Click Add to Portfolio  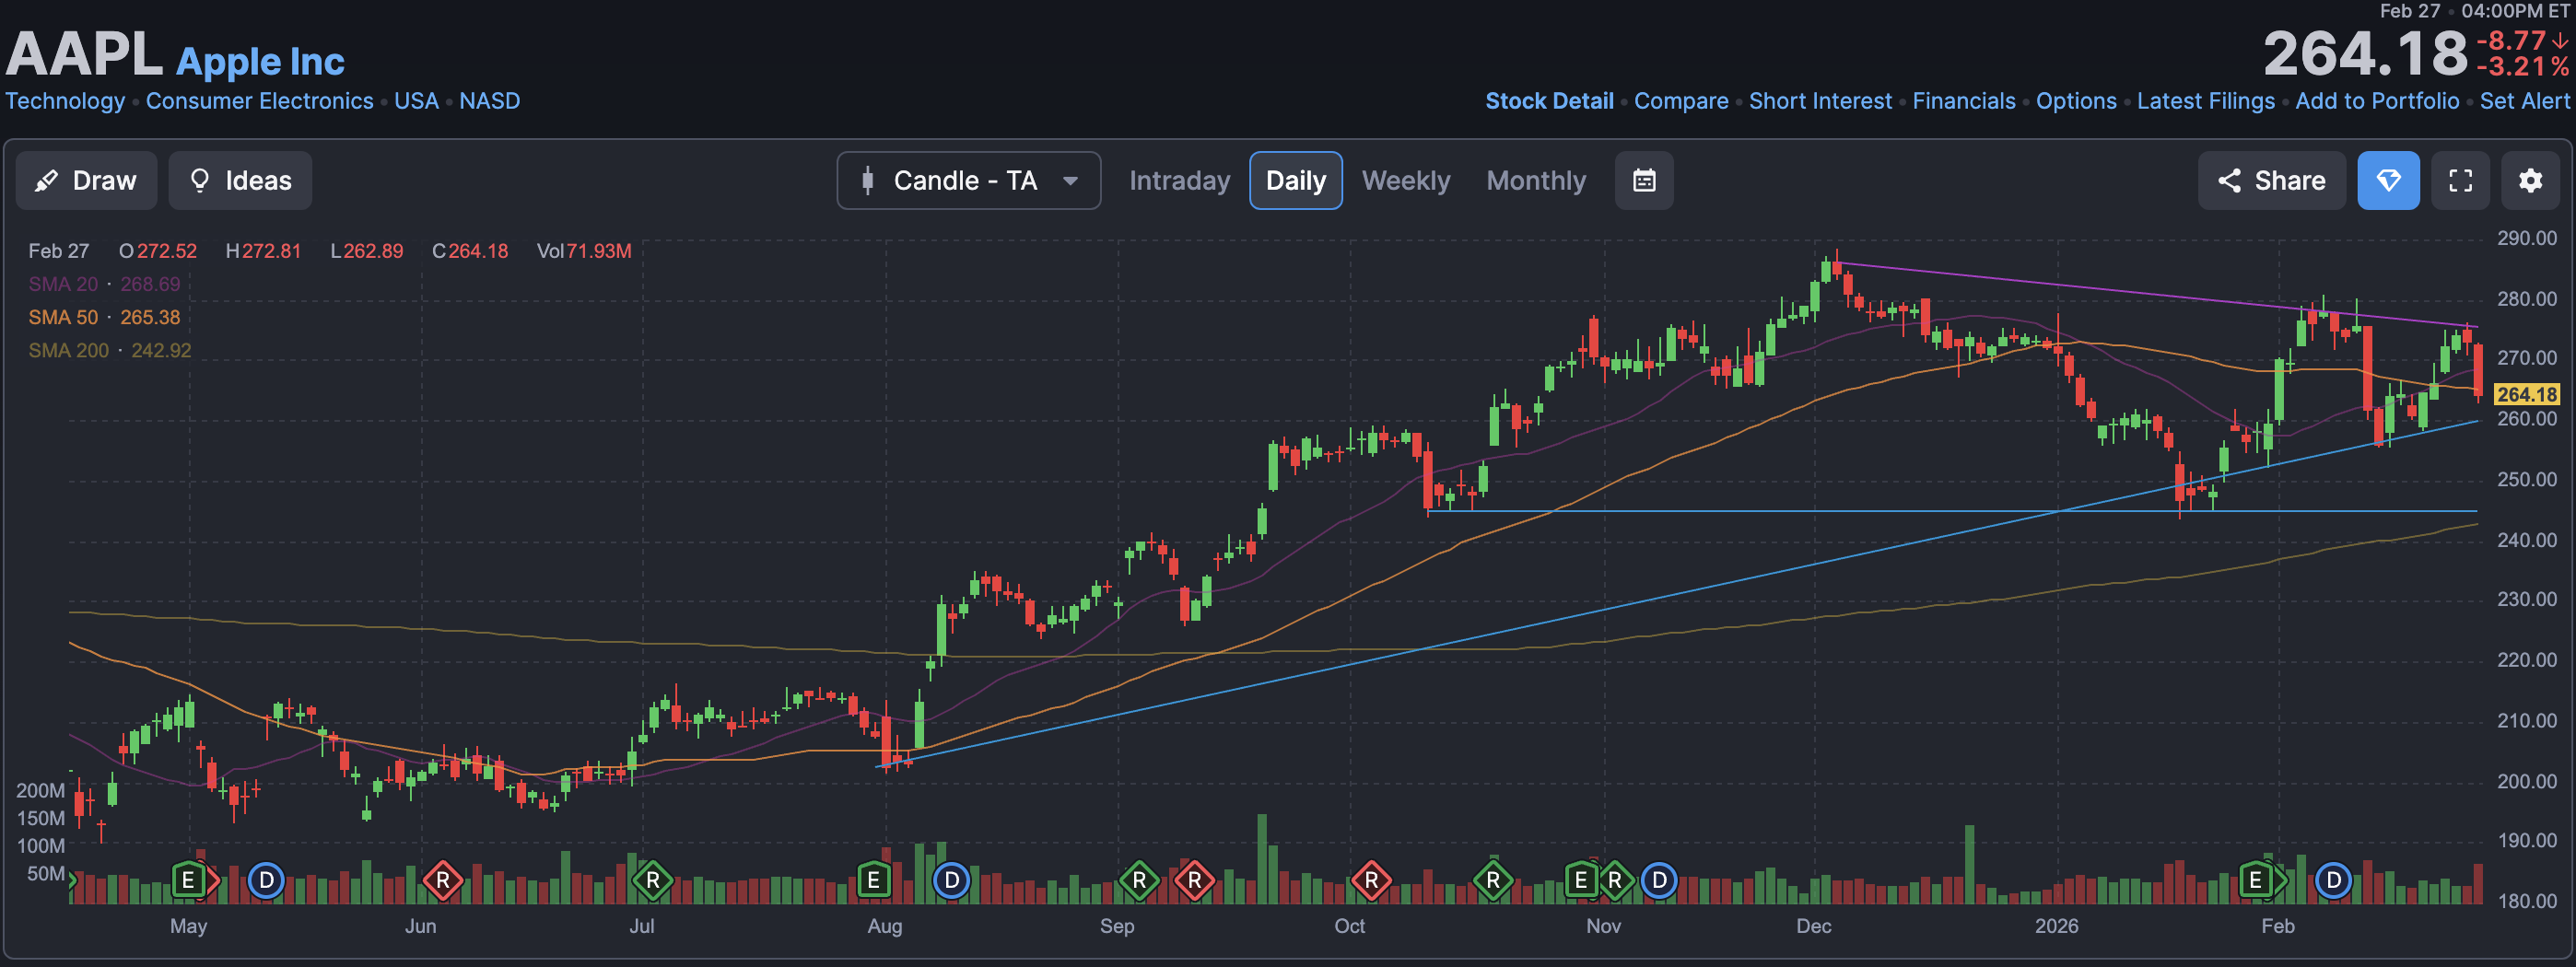pyautogui.click(x=2377, y=101)
